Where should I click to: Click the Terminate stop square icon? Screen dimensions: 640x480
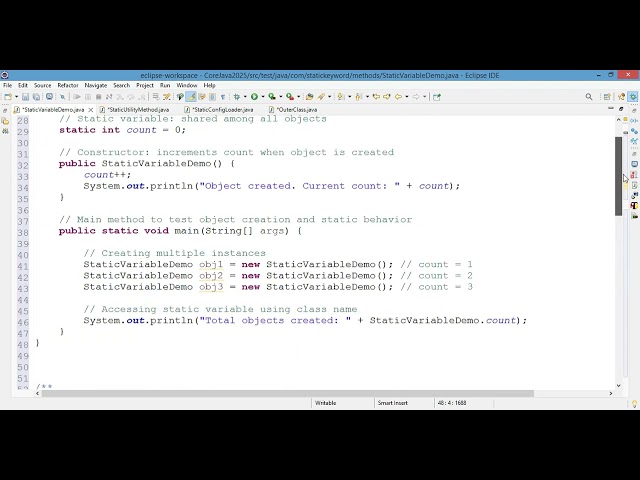point(98,97)
